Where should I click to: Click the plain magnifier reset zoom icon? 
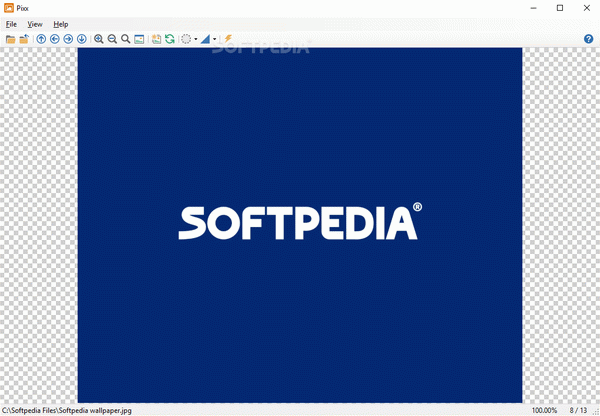point(126,39)
